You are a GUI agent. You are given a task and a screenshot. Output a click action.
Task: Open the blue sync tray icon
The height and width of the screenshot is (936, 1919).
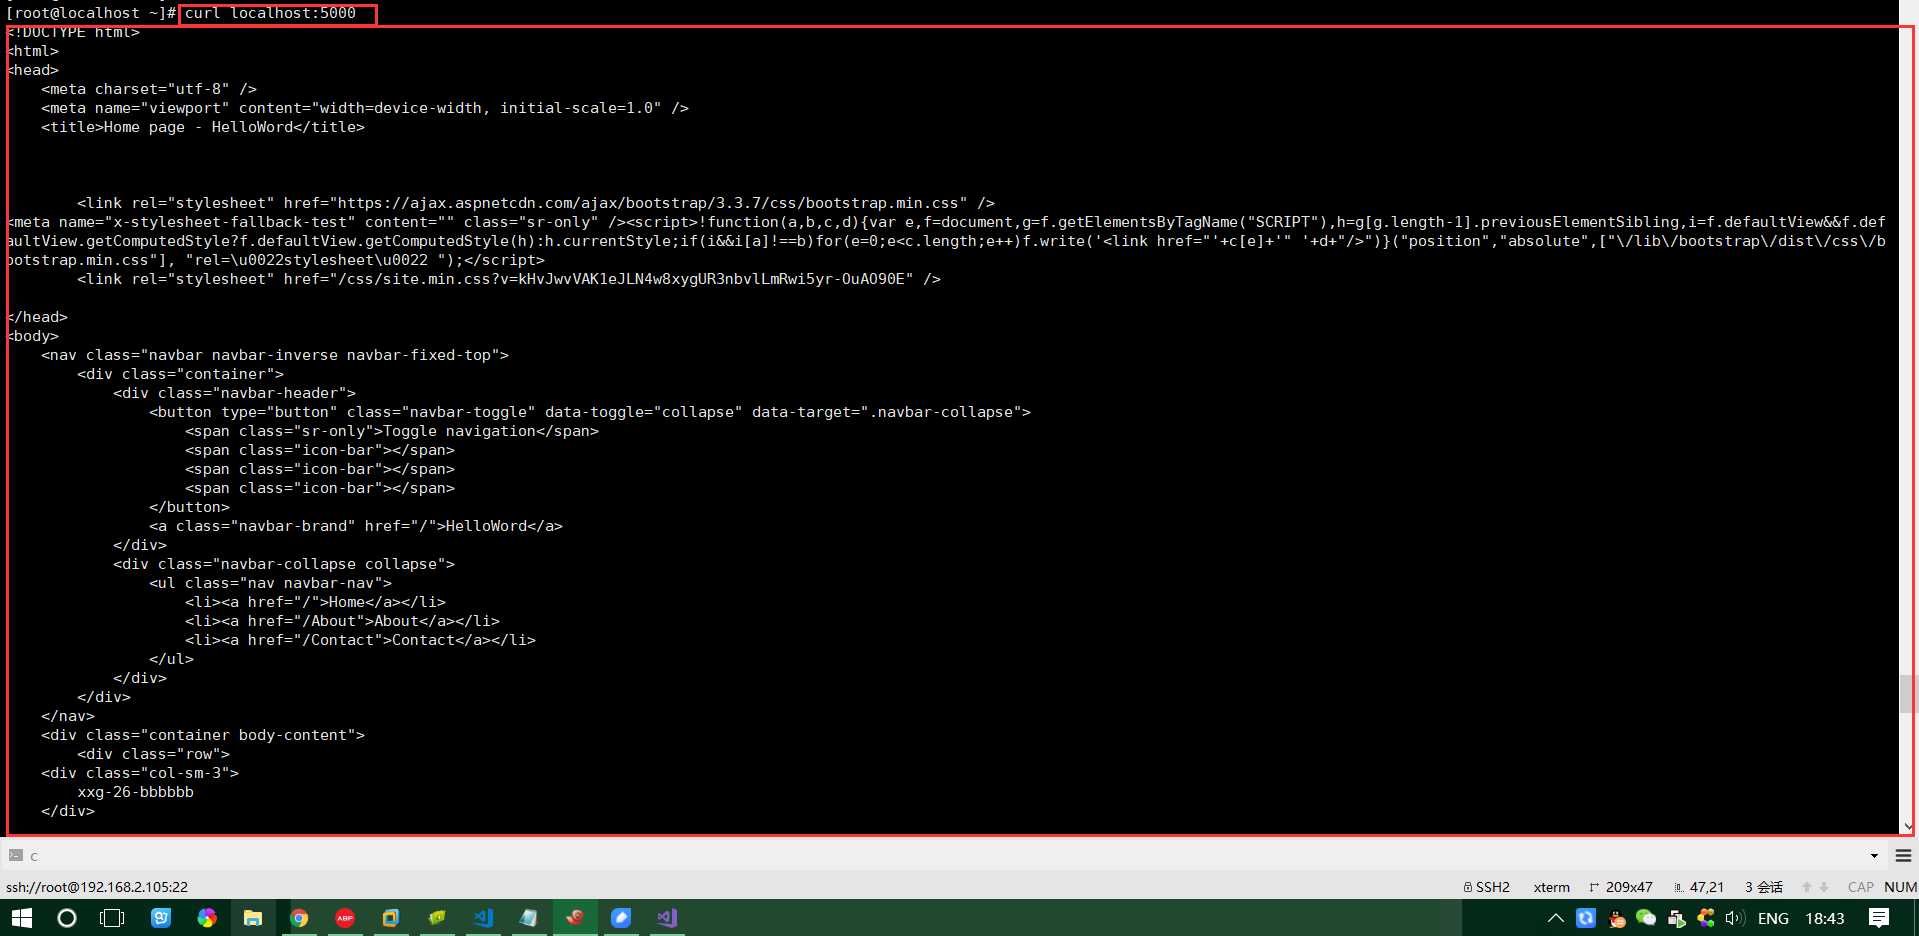[x=1586, y=918]
